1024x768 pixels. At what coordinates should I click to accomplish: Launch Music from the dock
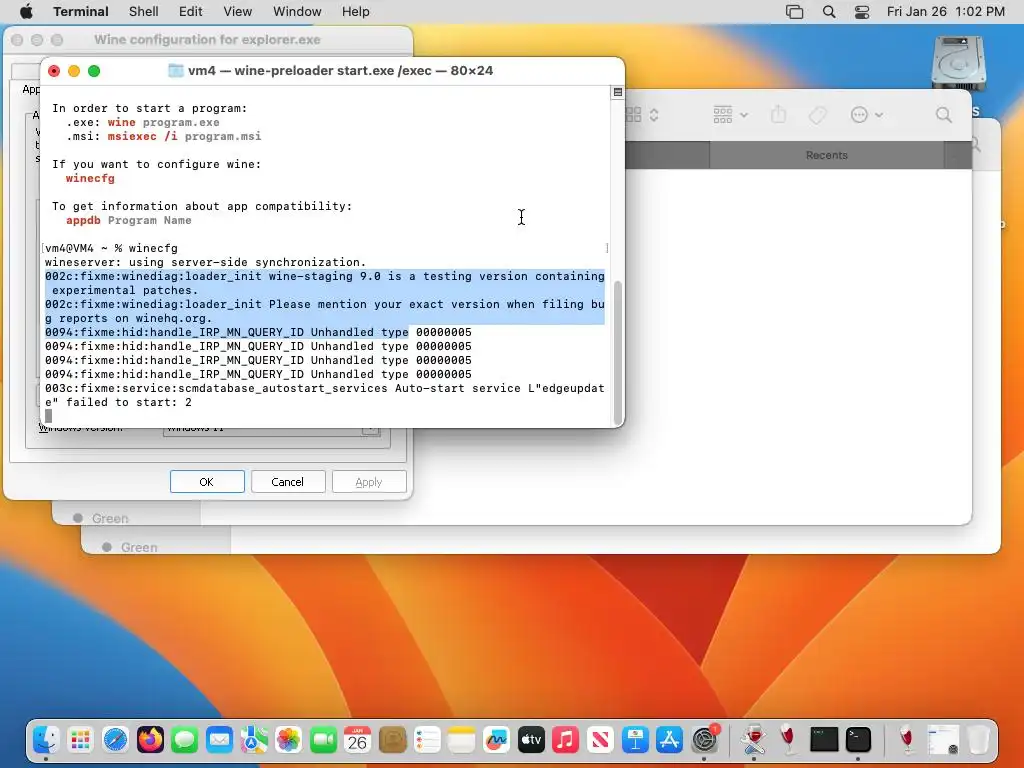[x=566, y=740]
